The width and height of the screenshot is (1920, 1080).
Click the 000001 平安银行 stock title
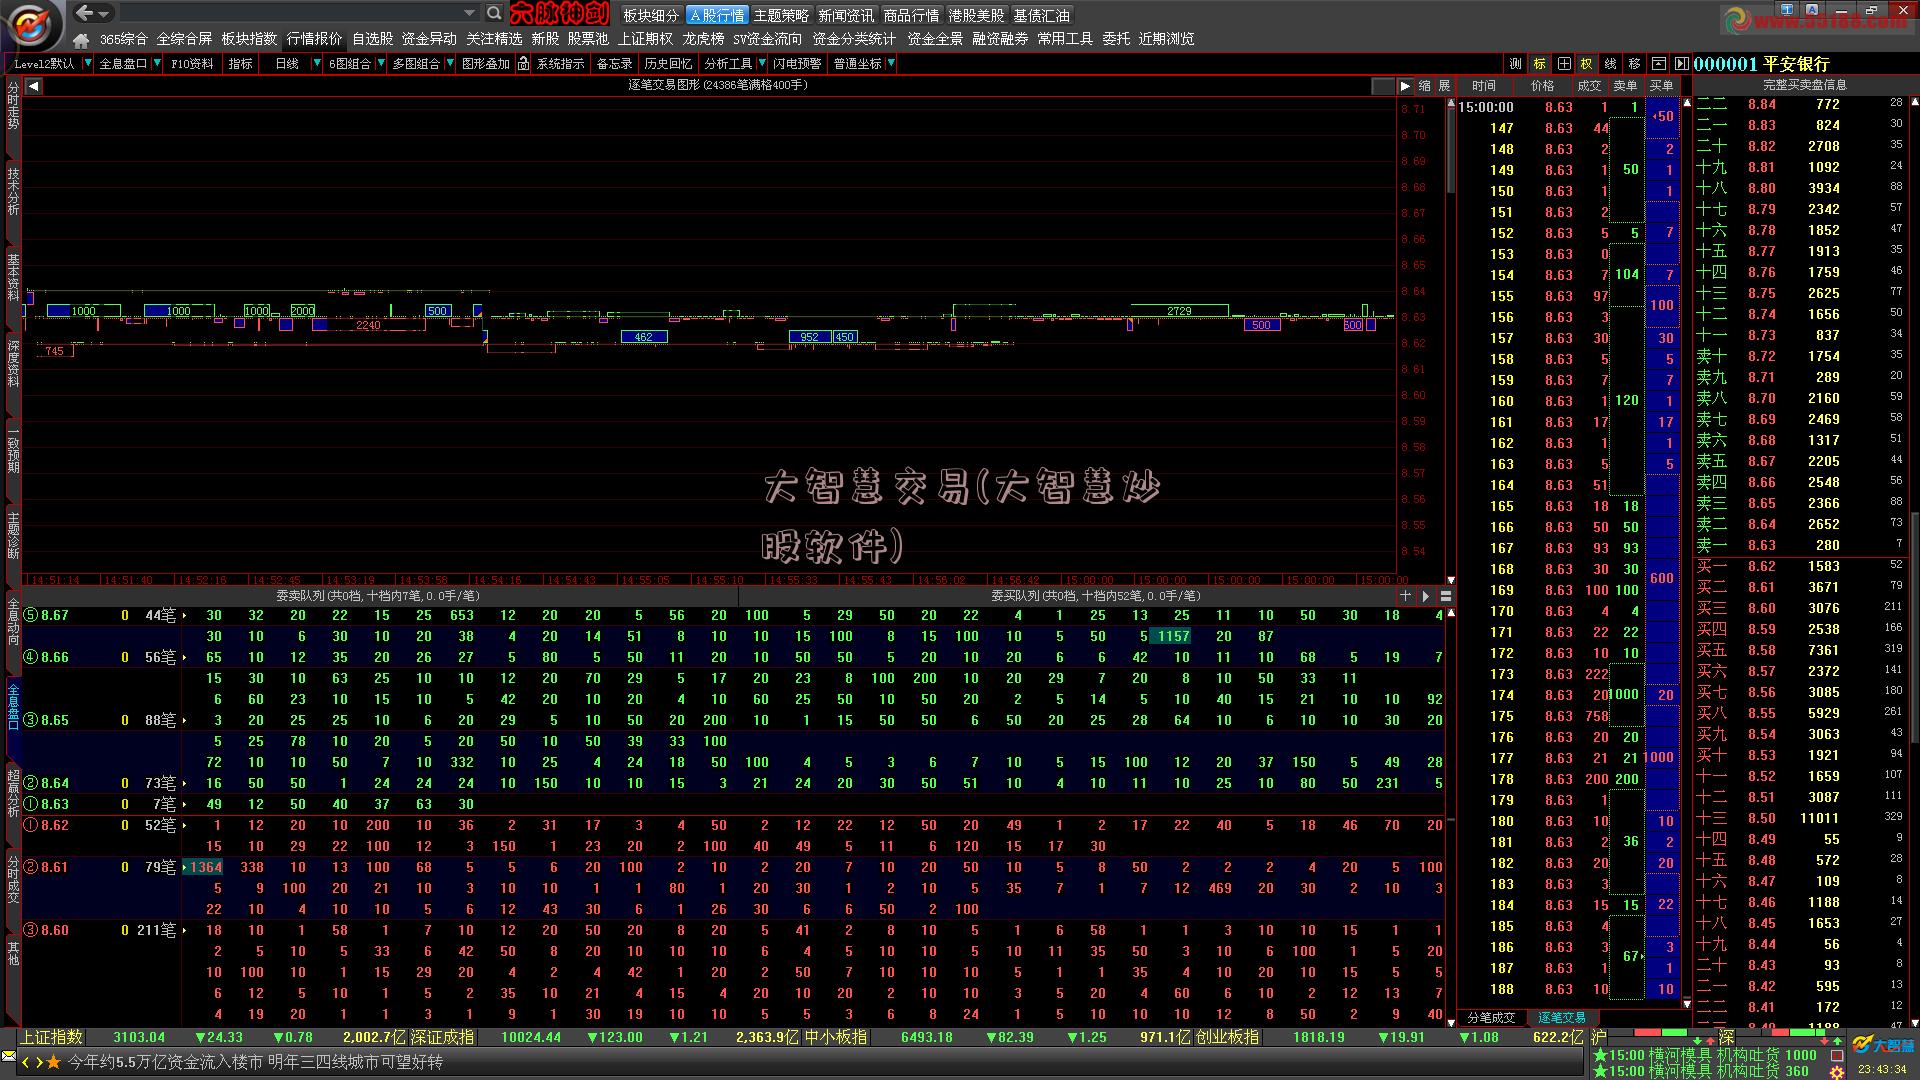click(1761, 64)
